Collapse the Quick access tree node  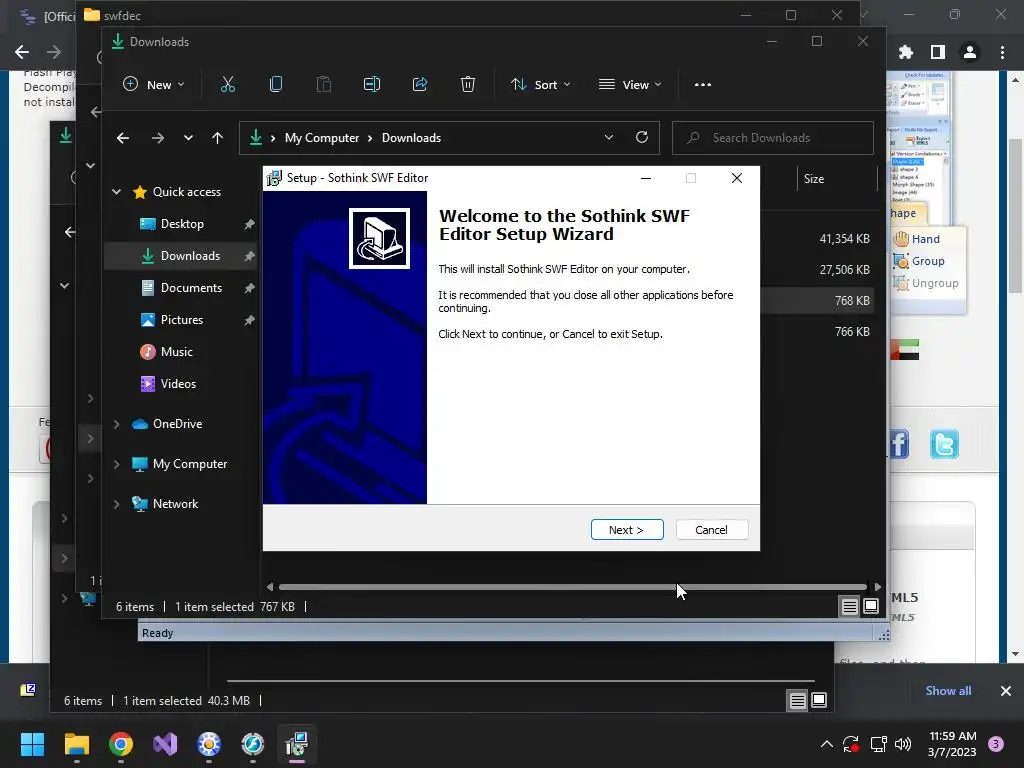tap(116, 192)
